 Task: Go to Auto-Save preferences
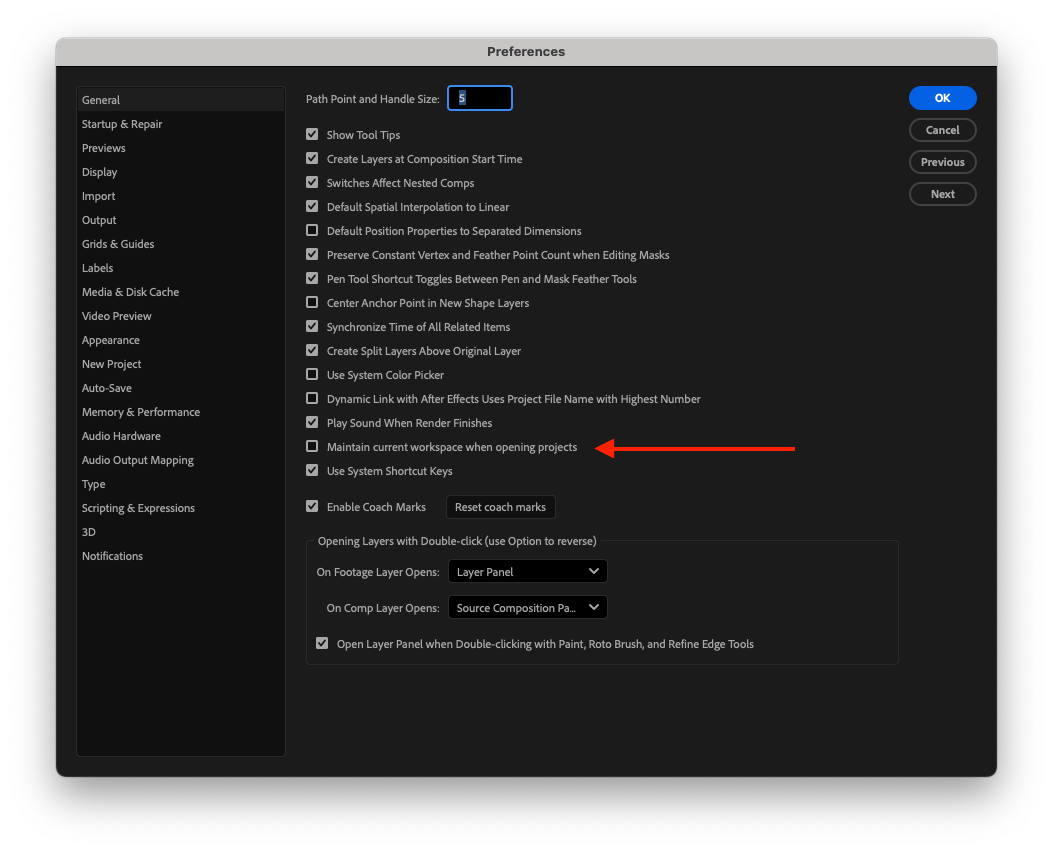click(107, 388)
